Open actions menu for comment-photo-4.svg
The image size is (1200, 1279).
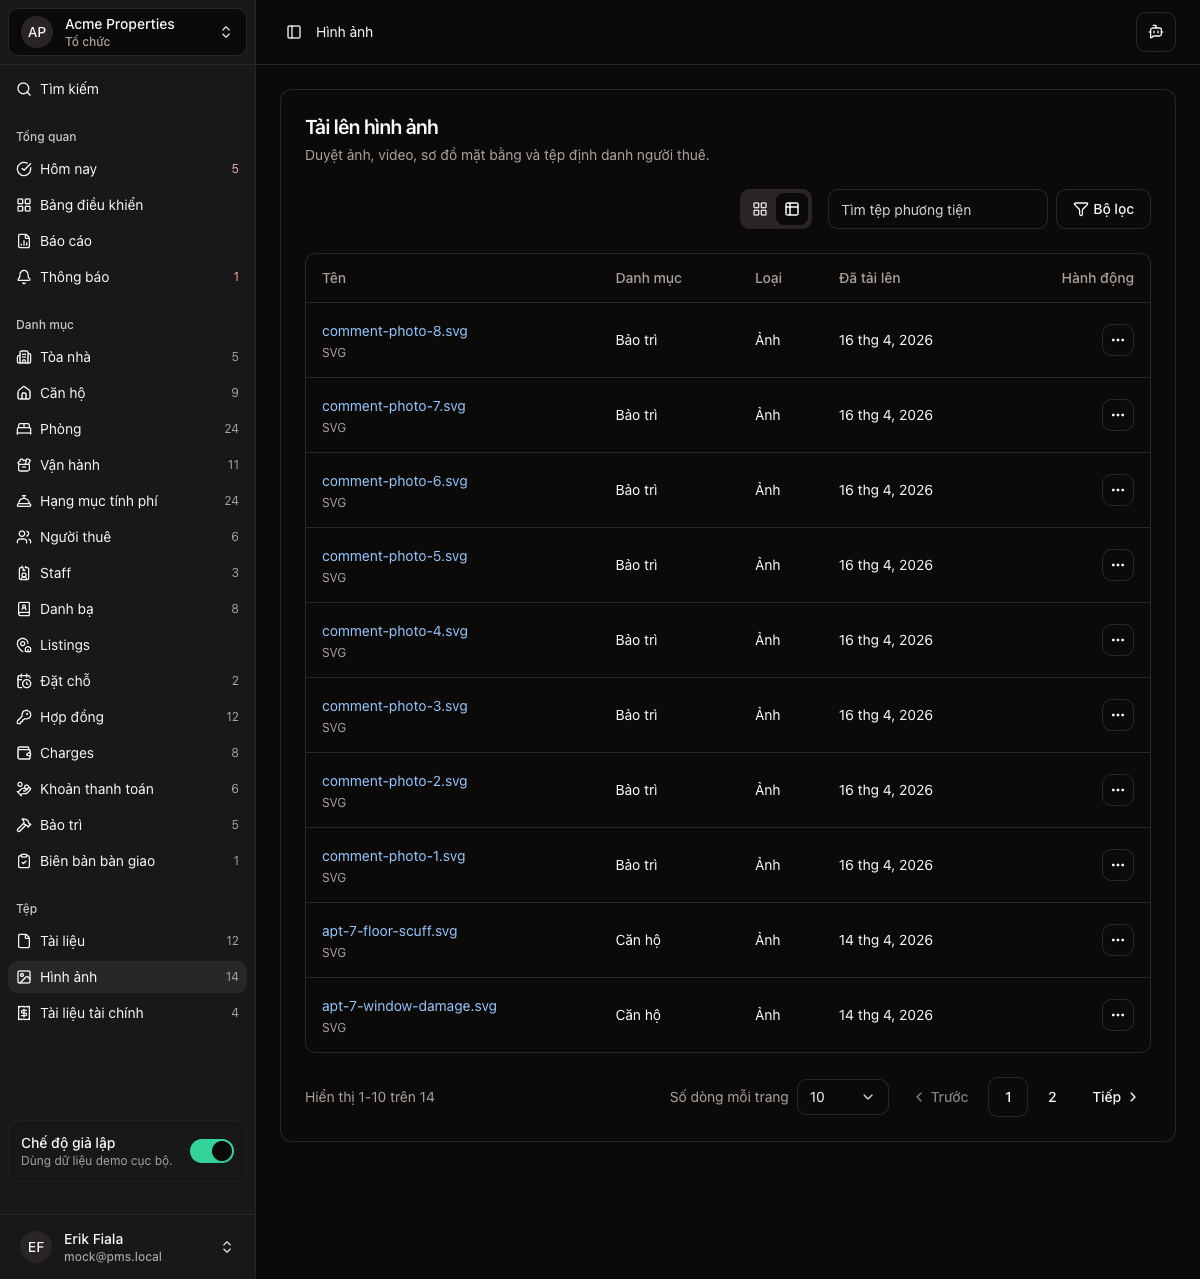[1117, 640]
